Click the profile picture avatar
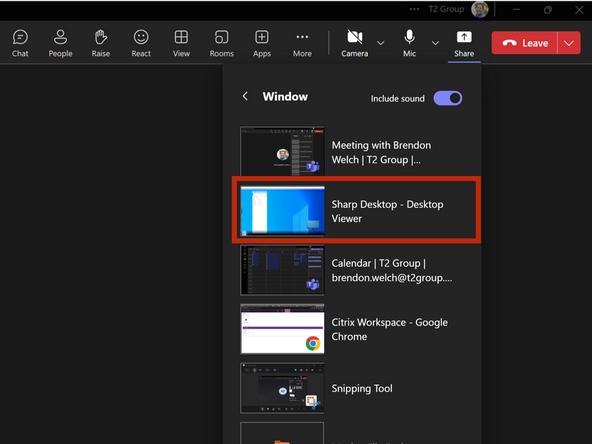592x444 pixels. pyautogui.click(x=479, y=9)
